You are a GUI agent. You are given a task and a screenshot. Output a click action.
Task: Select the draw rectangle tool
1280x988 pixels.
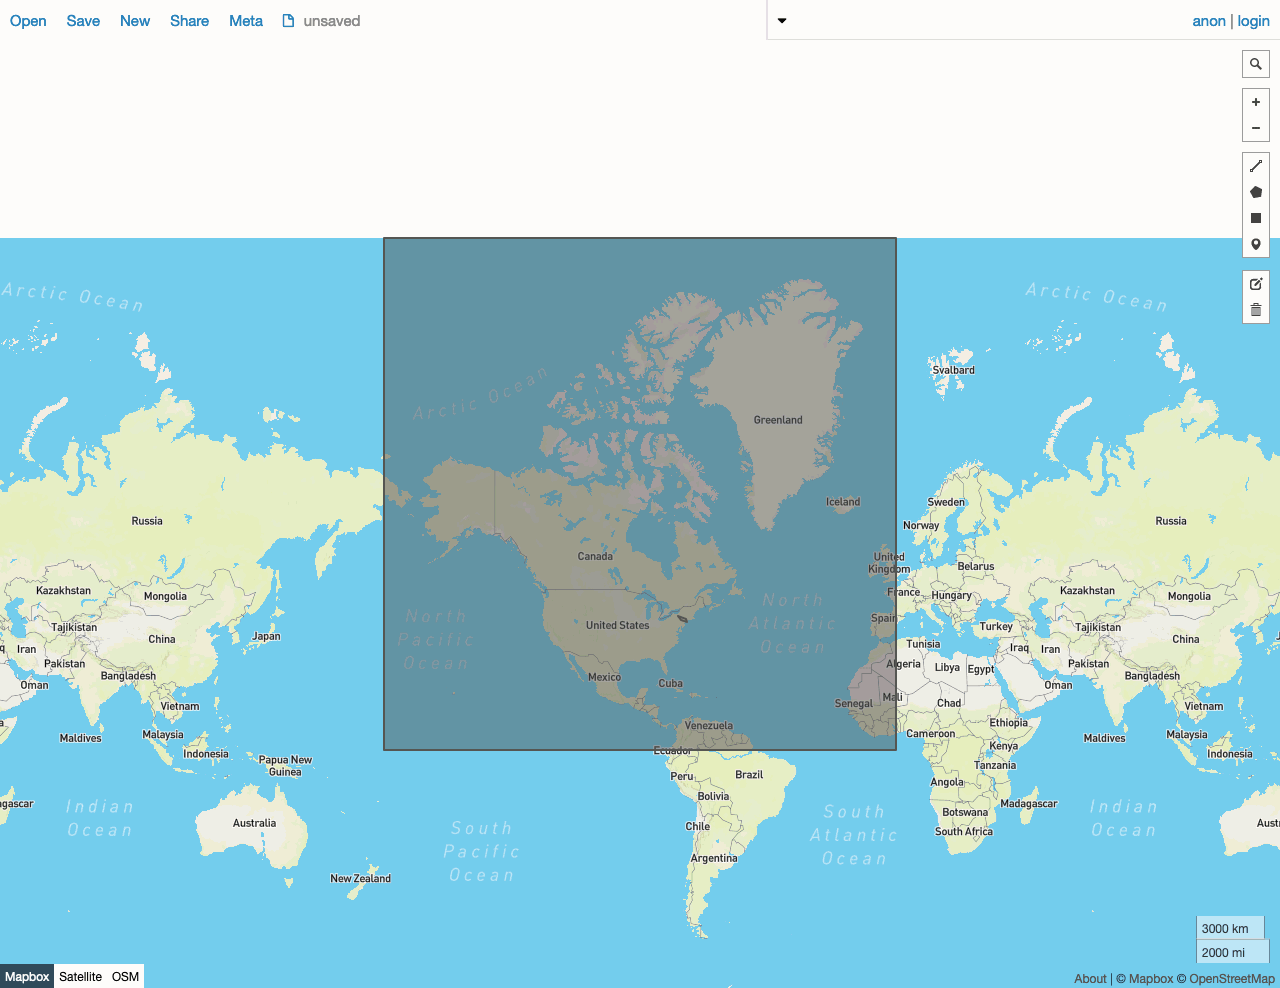click(1256, 218)
